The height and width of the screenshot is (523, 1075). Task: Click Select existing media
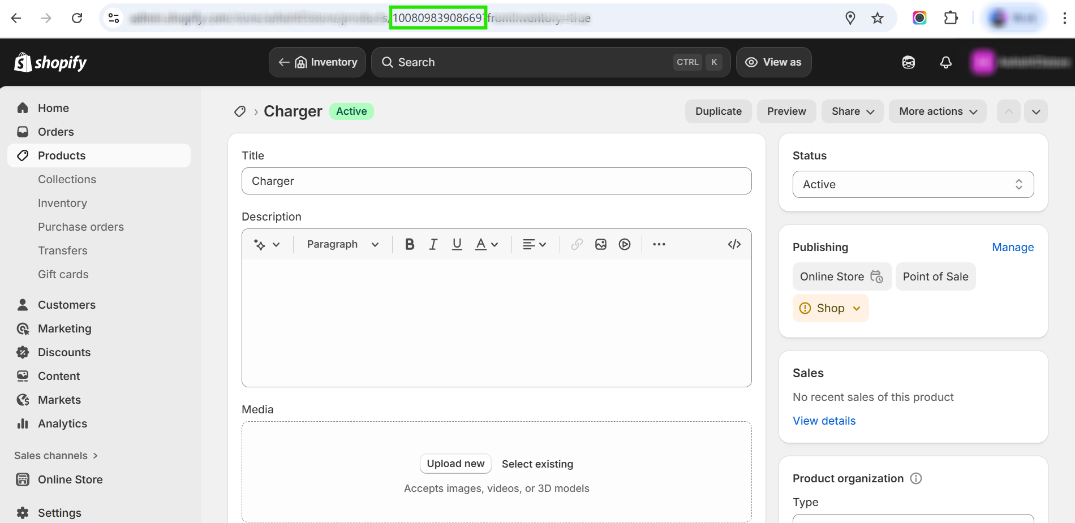(x=538, y=464)
